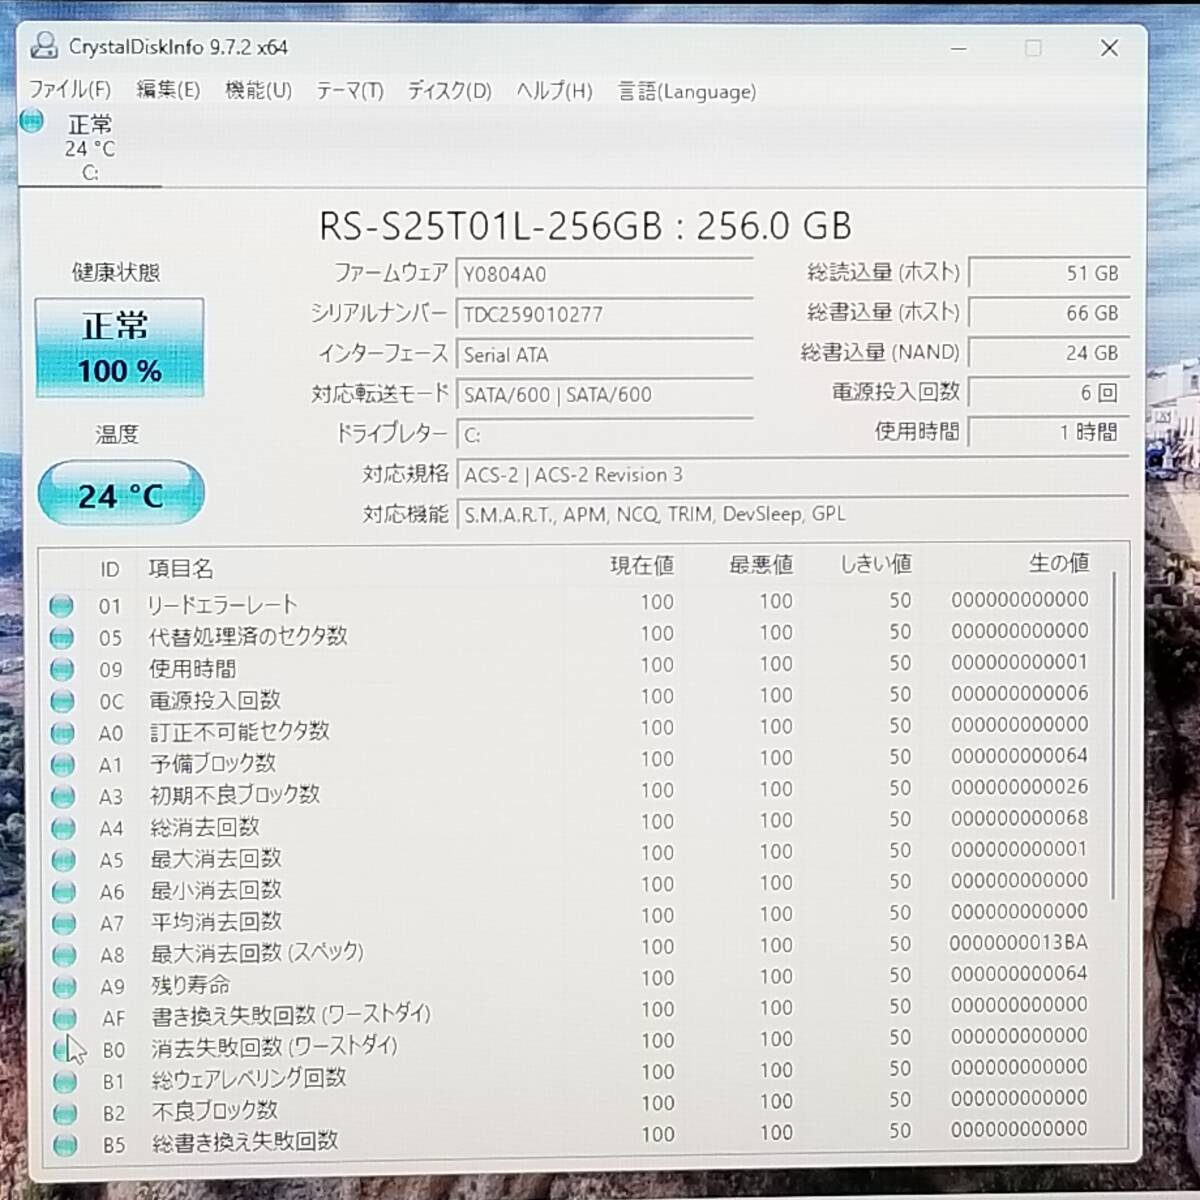
Task: Click status orb for attribute B5 総書き換え失敗回数
Action: pos(65,1144)
